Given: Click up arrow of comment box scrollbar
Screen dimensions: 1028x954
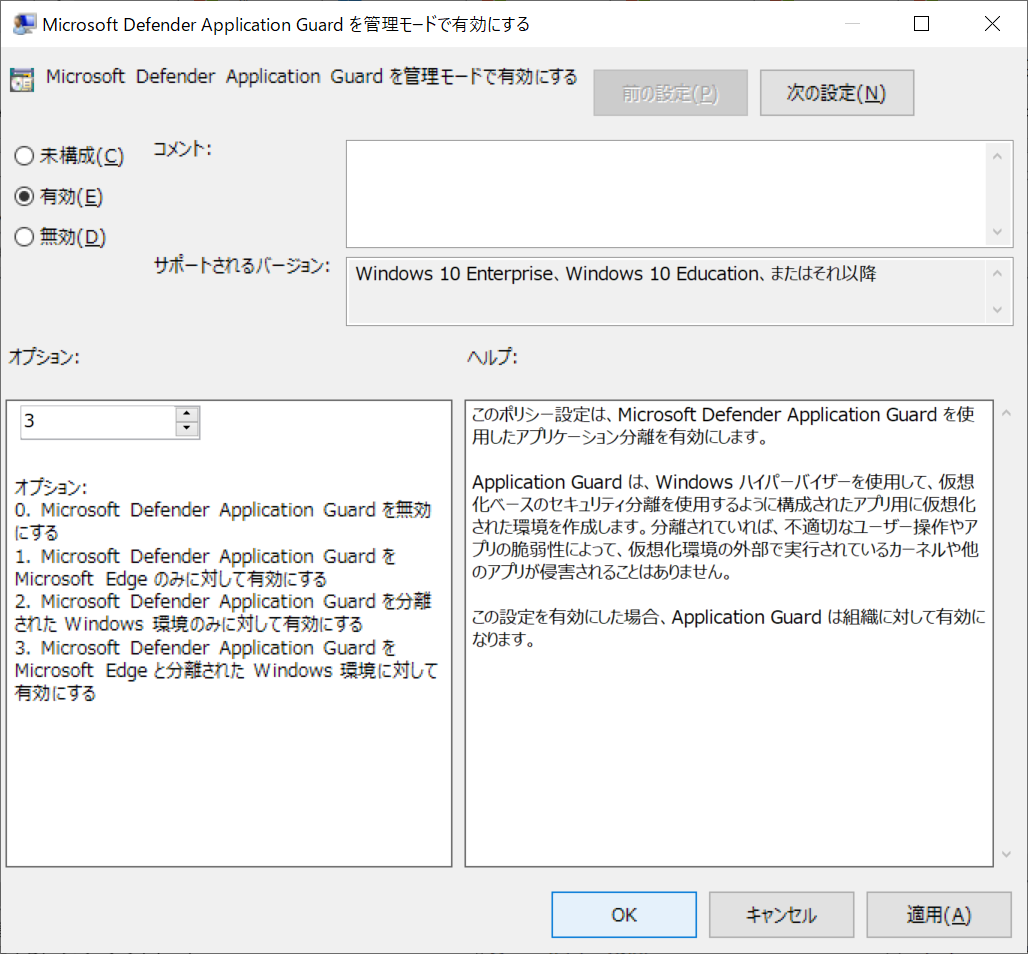Looking at the screenshot, I should (x=997, y=156).
